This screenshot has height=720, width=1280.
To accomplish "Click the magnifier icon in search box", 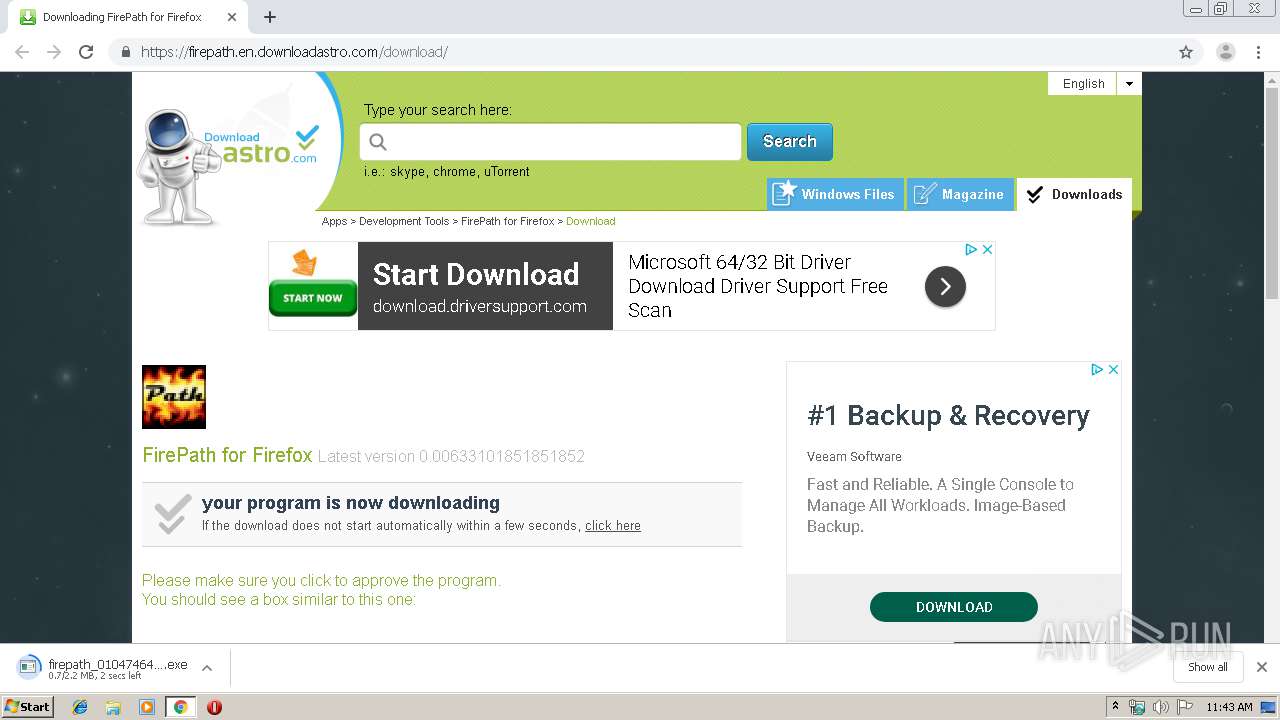I will 378,142.
